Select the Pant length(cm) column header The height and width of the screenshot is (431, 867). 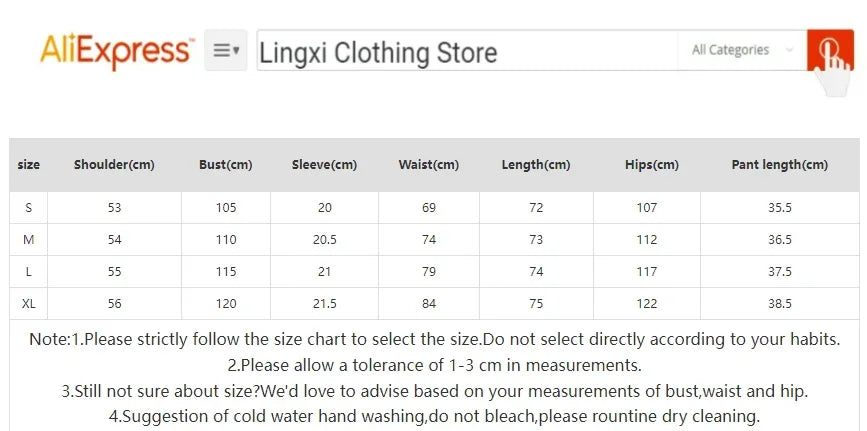[779, 165]
